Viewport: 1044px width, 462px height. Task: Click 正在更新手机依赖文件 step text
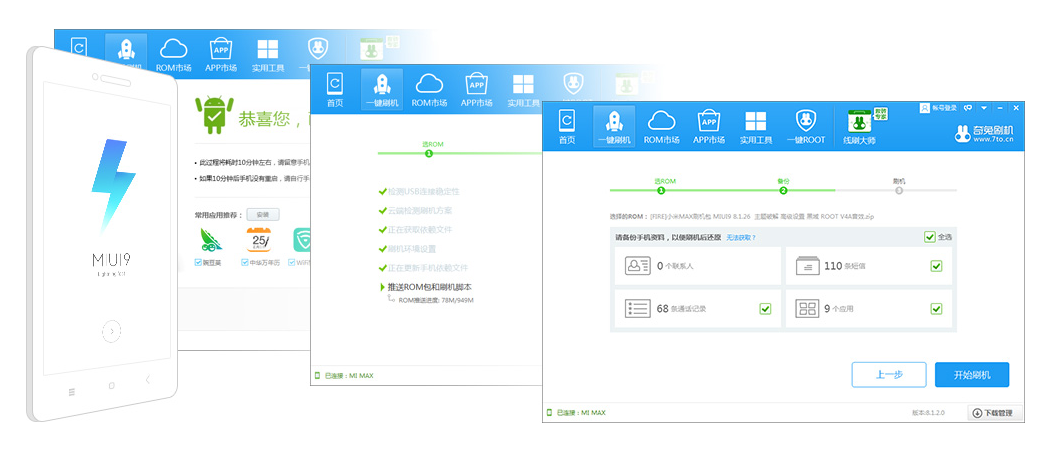tap(428, 268)
